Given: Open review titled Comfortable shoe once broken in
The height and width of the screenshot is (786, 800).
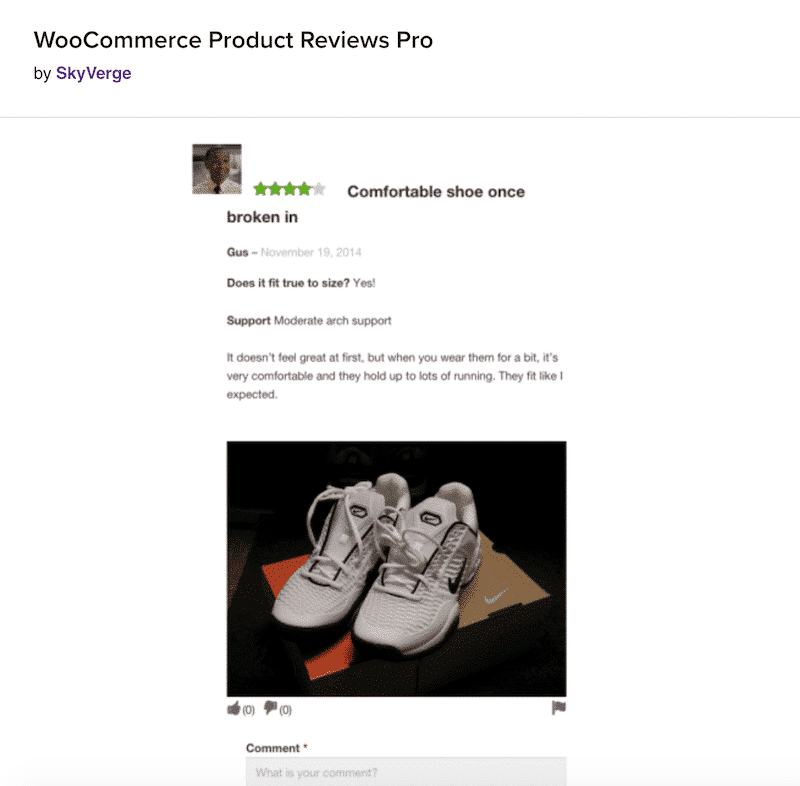Looking at the screenshot, I should tap(435, 191).
